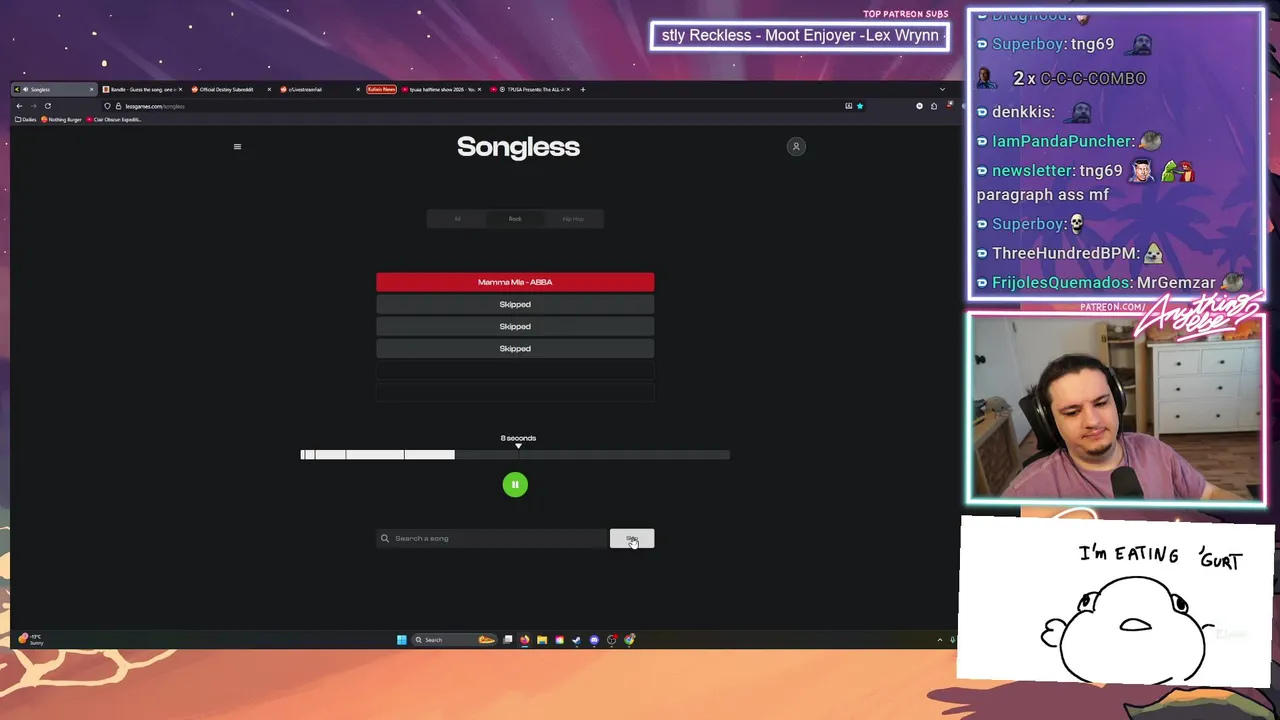Image resolution: width=1280 pixels, height=720 pixels.
Task: Open the Dailies bookmarks folder
Action: [25, 120]
